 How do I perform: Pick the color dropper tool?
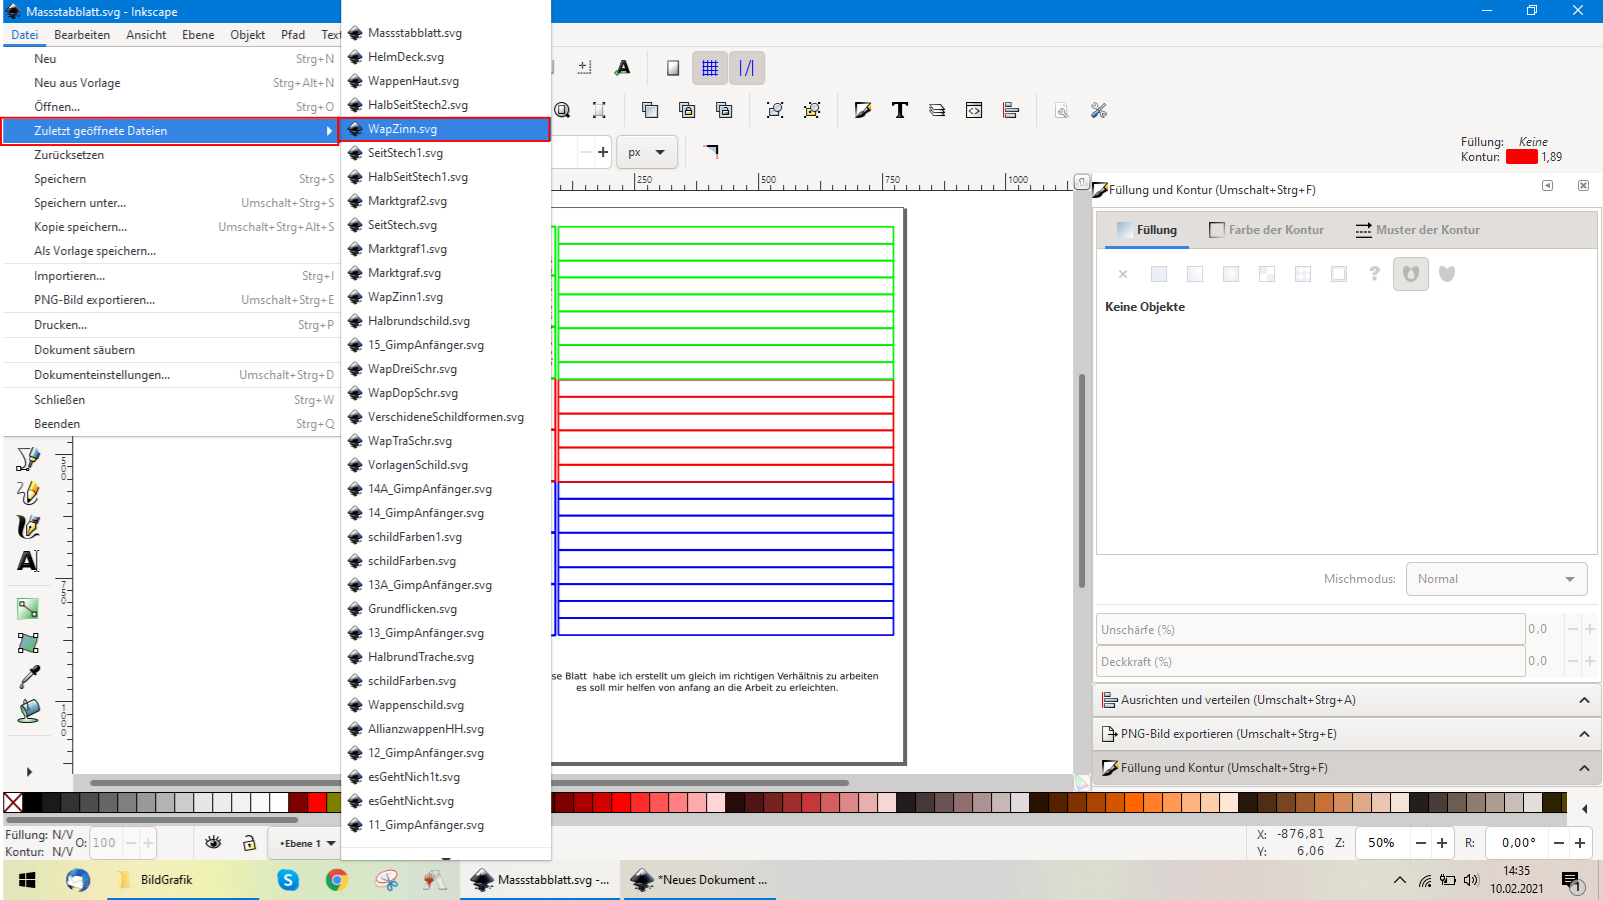coord(28,677)
